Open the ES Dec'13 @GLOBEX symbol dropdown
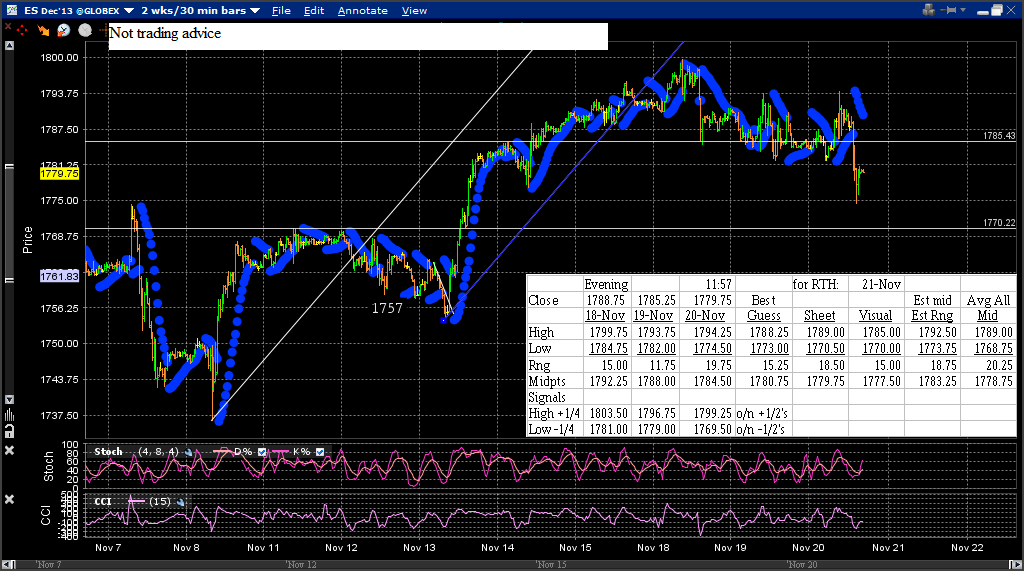The image size is (1024, 571). click(129, 10)
